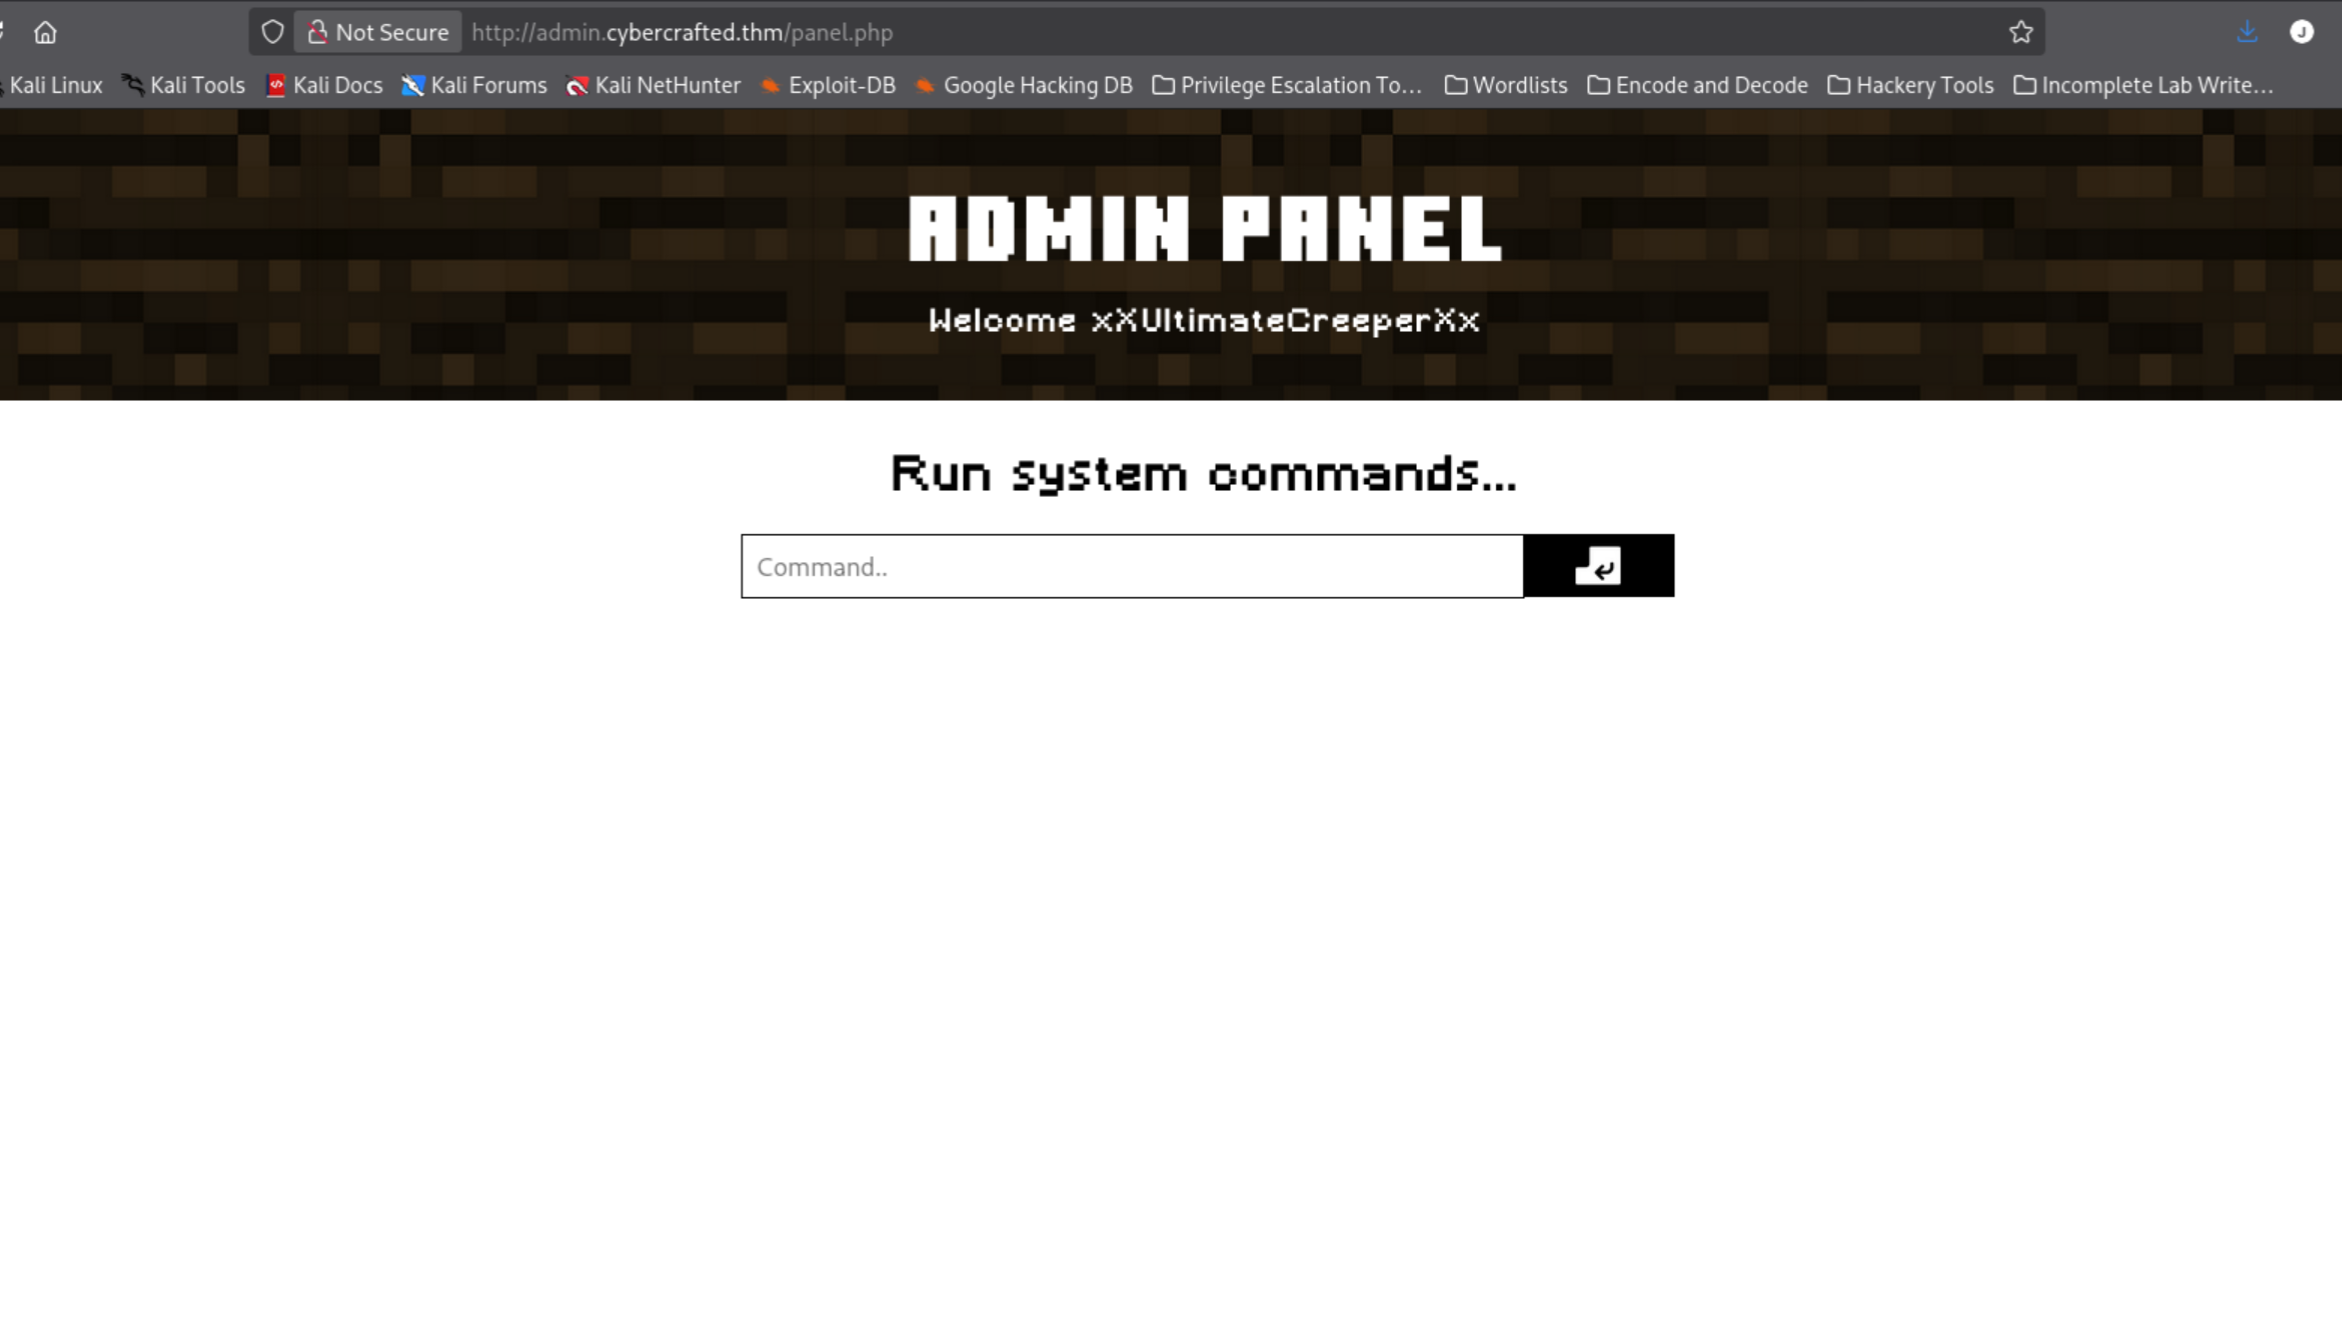This screenshot has width=2342, height=1336.
Task: Expand the Incomplete Lab Write bookmark folder
Action: (2144, 86)
